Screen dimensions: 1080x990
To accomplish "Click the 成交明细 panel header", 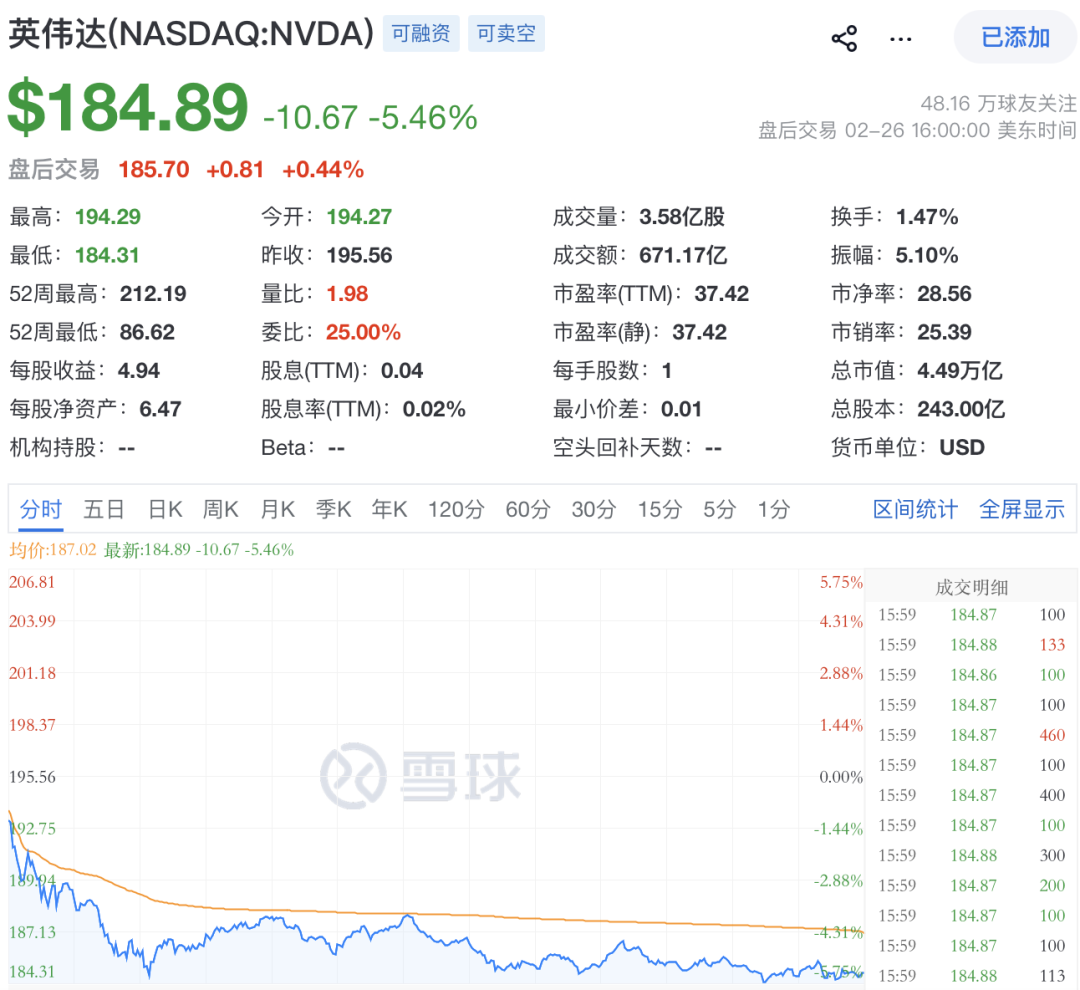I will point(971,588).
